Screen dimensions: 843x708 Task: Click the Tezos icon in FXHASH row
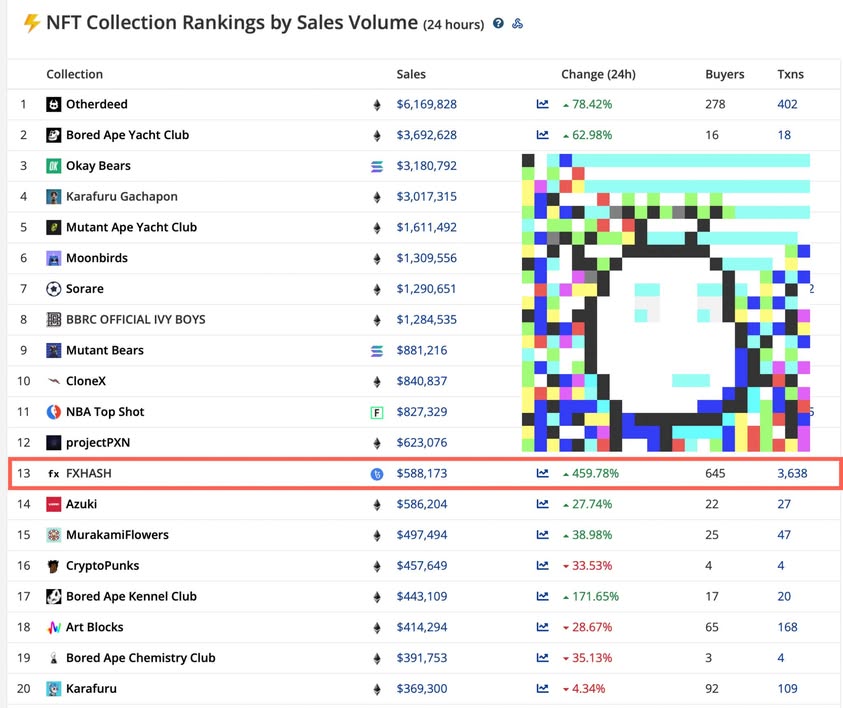pyautogui.click(x=377, y=474)
